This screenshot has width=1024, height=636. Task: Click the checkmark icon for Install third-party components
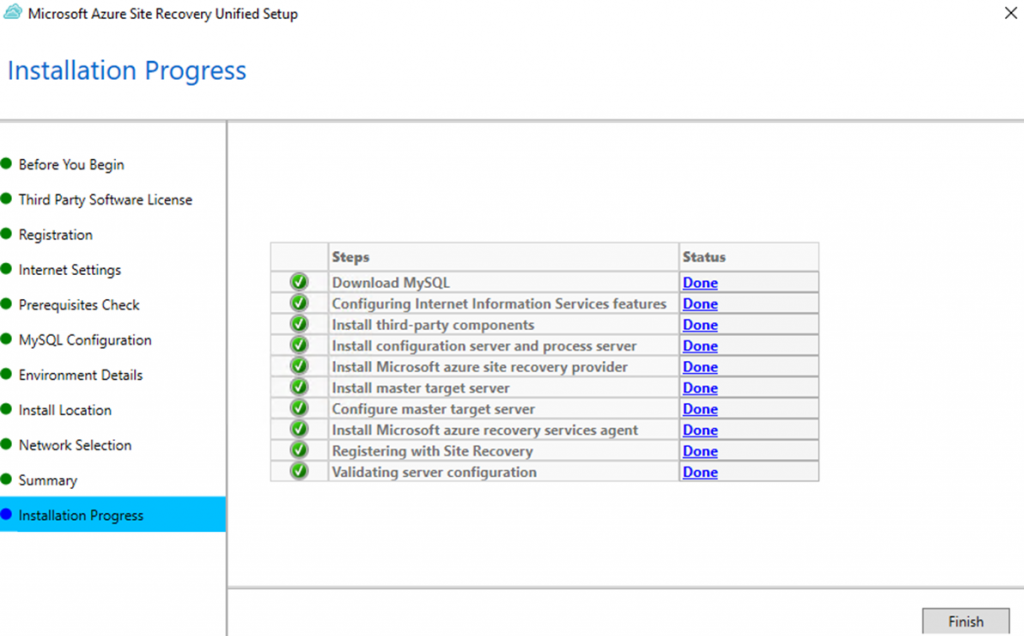299,325
